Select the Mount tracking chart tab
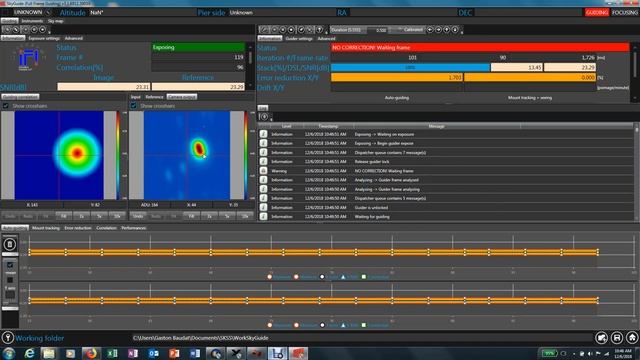This screenshot has width=640, height=360. 46,228
